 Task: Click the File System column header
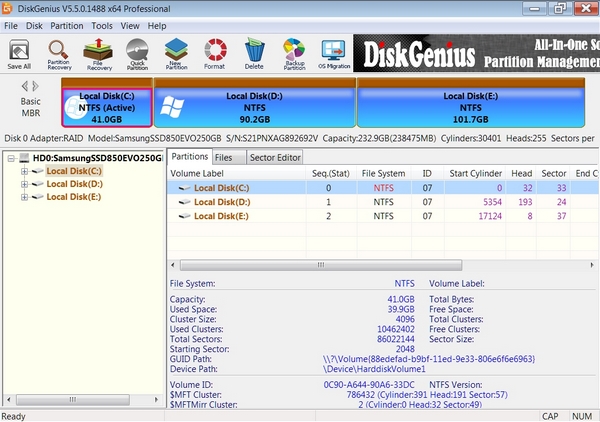382,172
